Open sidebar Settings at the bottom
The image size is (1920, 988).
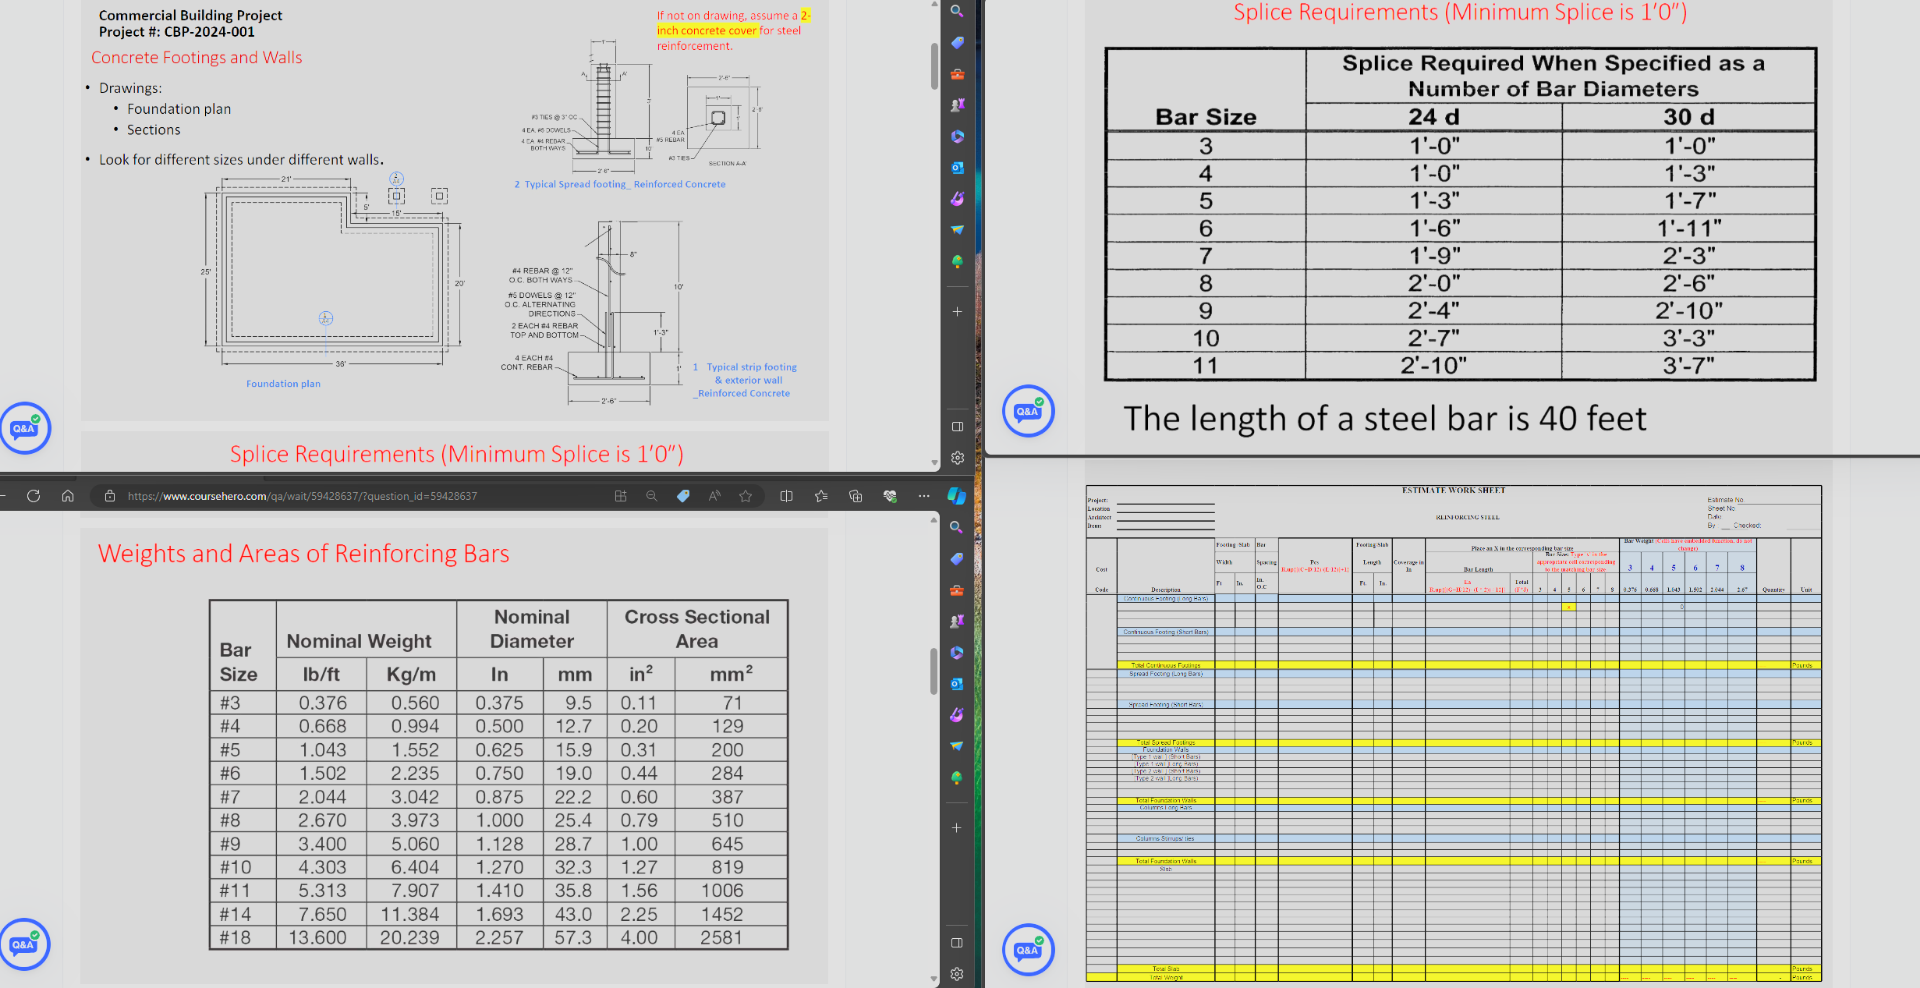(x=957, y=457)
